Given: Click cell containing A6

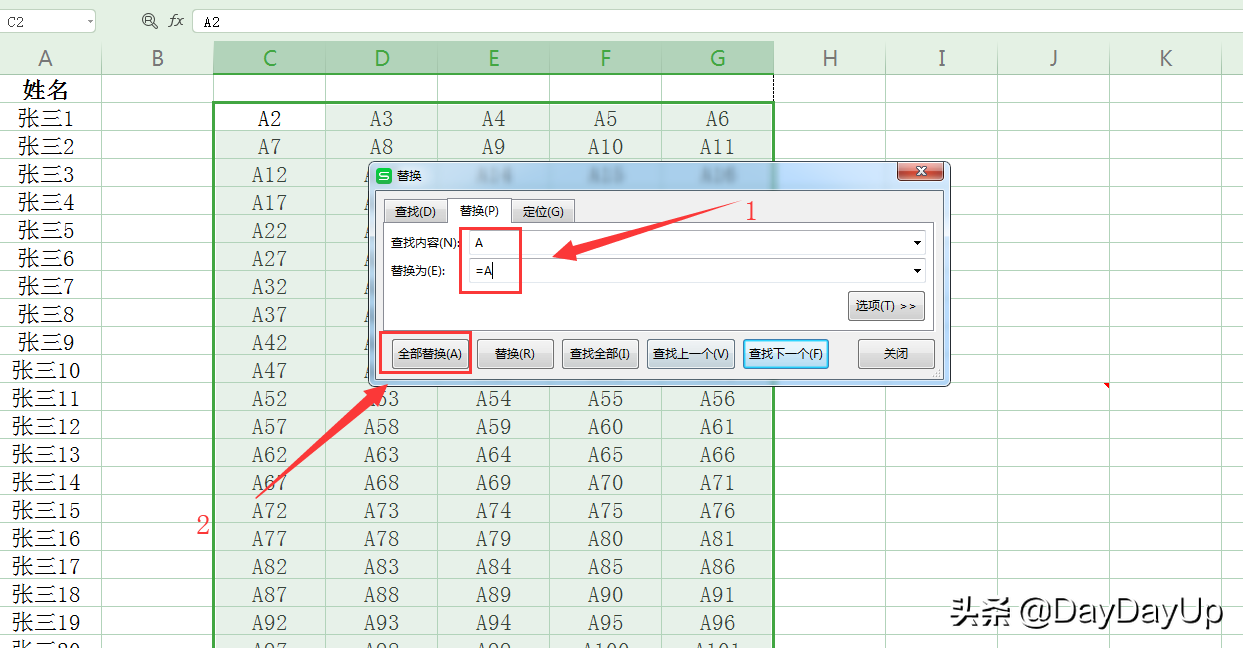Looking at the screenshot, I should [x=717, y=118].
